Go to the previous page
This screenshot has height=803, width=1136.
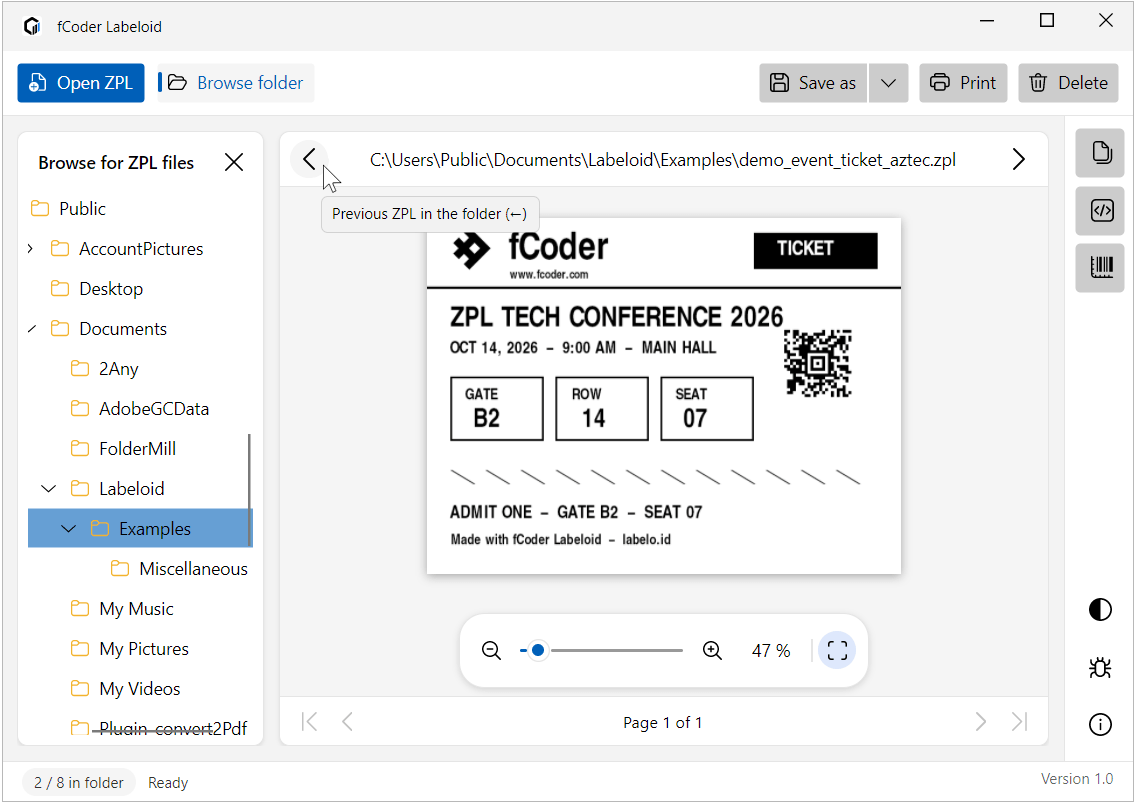tap(348, 722)
